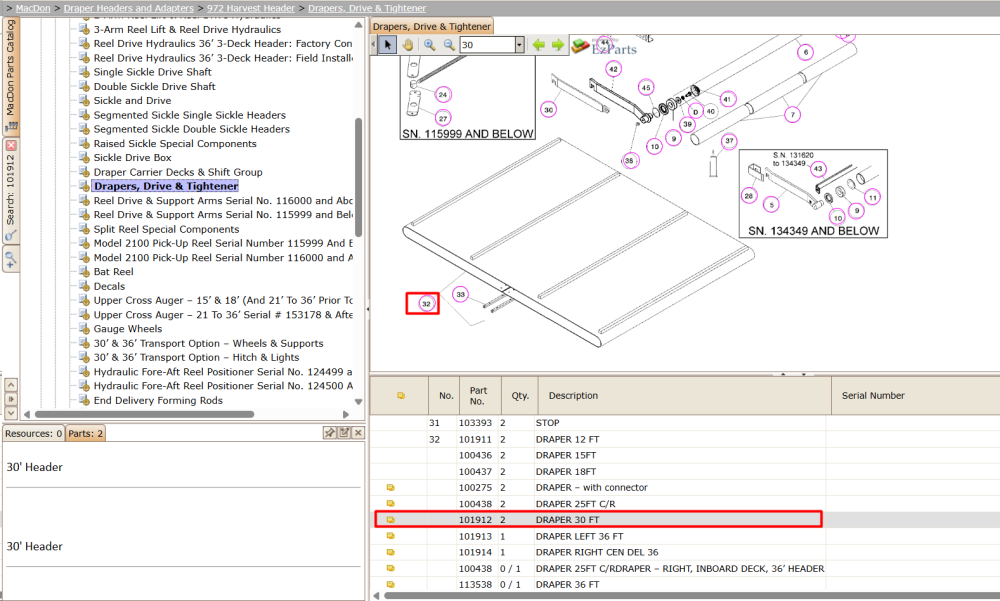The height and width of the screenshot is (601, 1000).
Task: Go to next page with green right arrow
Action: tap(558, 45)
